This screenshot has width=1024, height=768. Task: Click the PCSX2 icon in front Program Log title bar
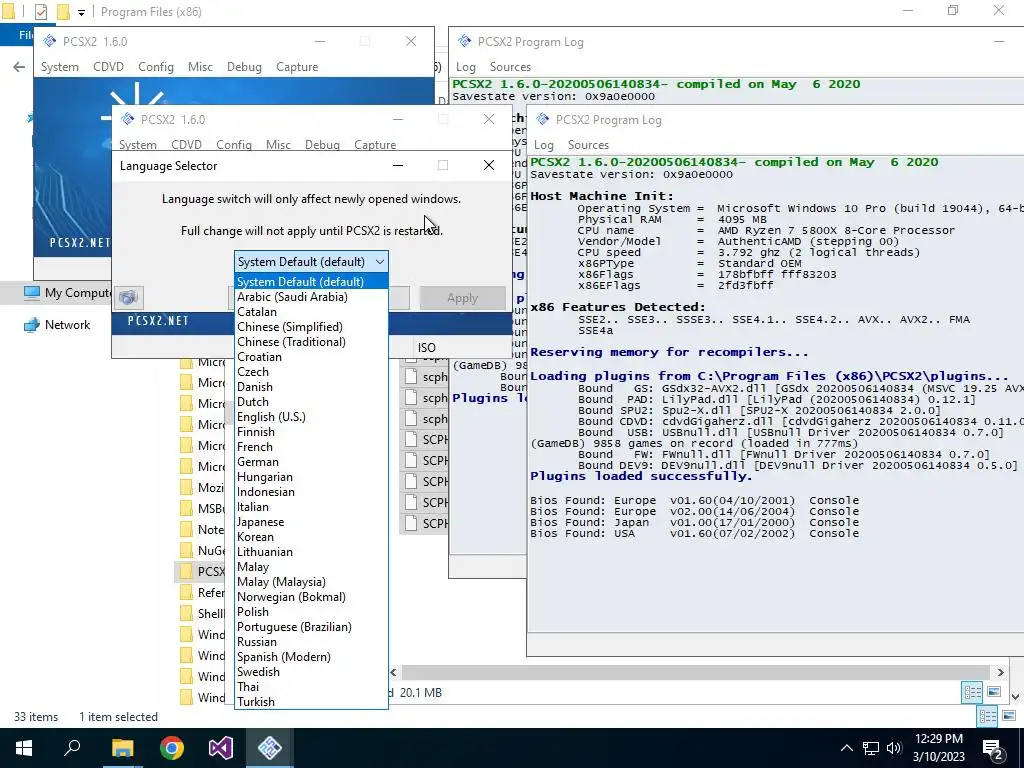coord(542,120)
